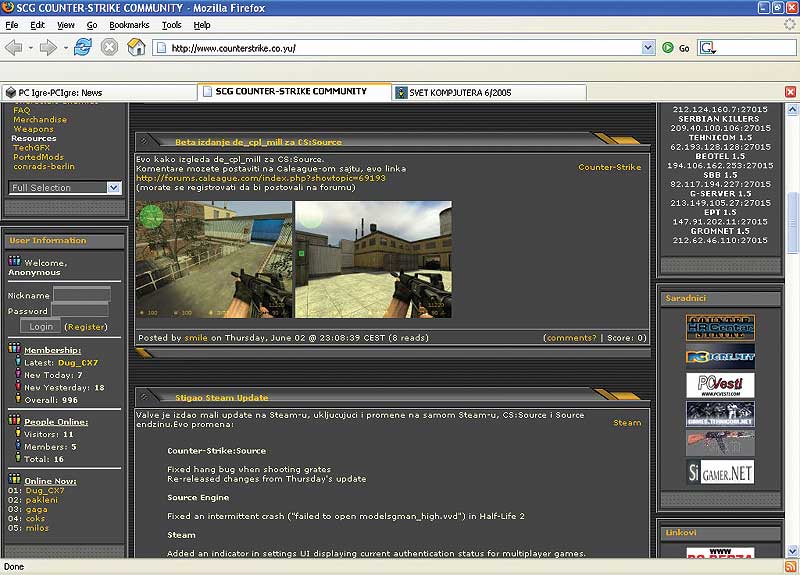Switch to PC Igre-PCIgre: News tab
This screenshot has width=800, height=575.
pos(99,92)
